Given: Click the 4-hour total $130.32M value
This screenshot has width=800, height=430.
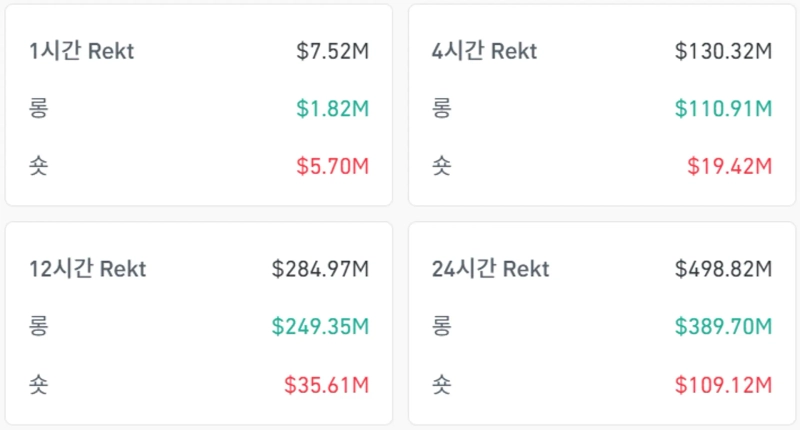Looking at the screenshot, I should [x=723, y=51].
